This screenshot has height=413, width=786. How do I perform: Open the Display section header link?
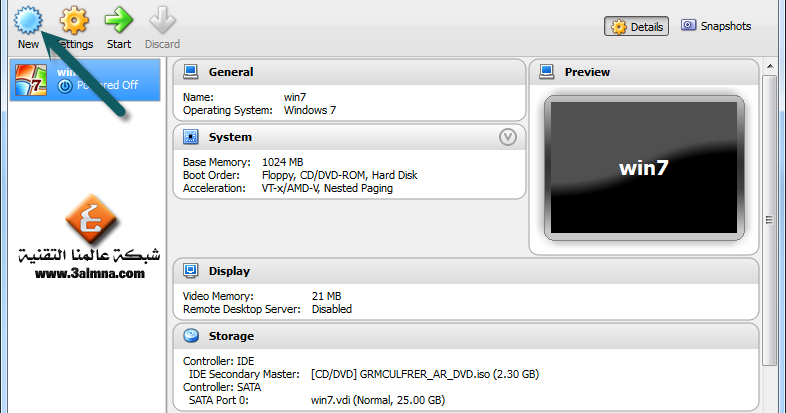tap(229, 271)
